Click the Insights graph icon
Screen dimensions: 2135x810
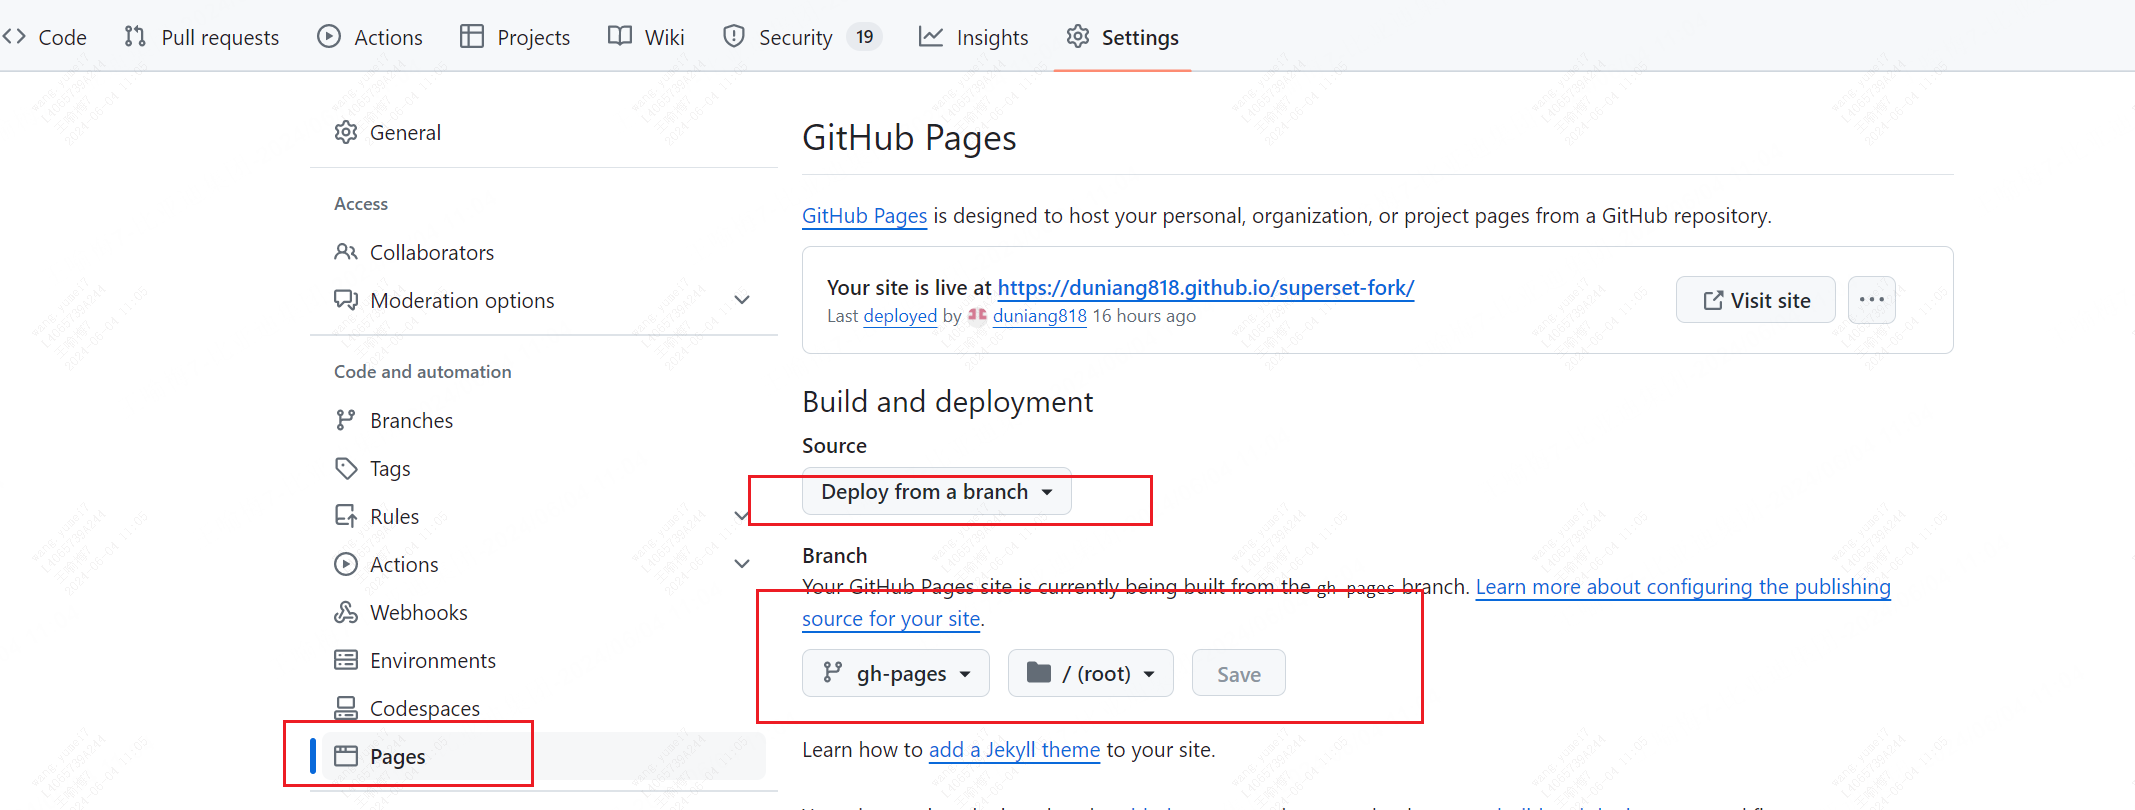pos(931,37)
